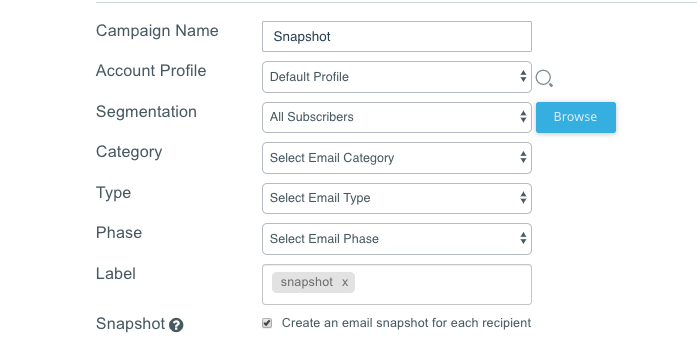Click the arrows on the Email Category select
Image resolution: width=697 pixels, height=364 pixels.
point(523,157)
